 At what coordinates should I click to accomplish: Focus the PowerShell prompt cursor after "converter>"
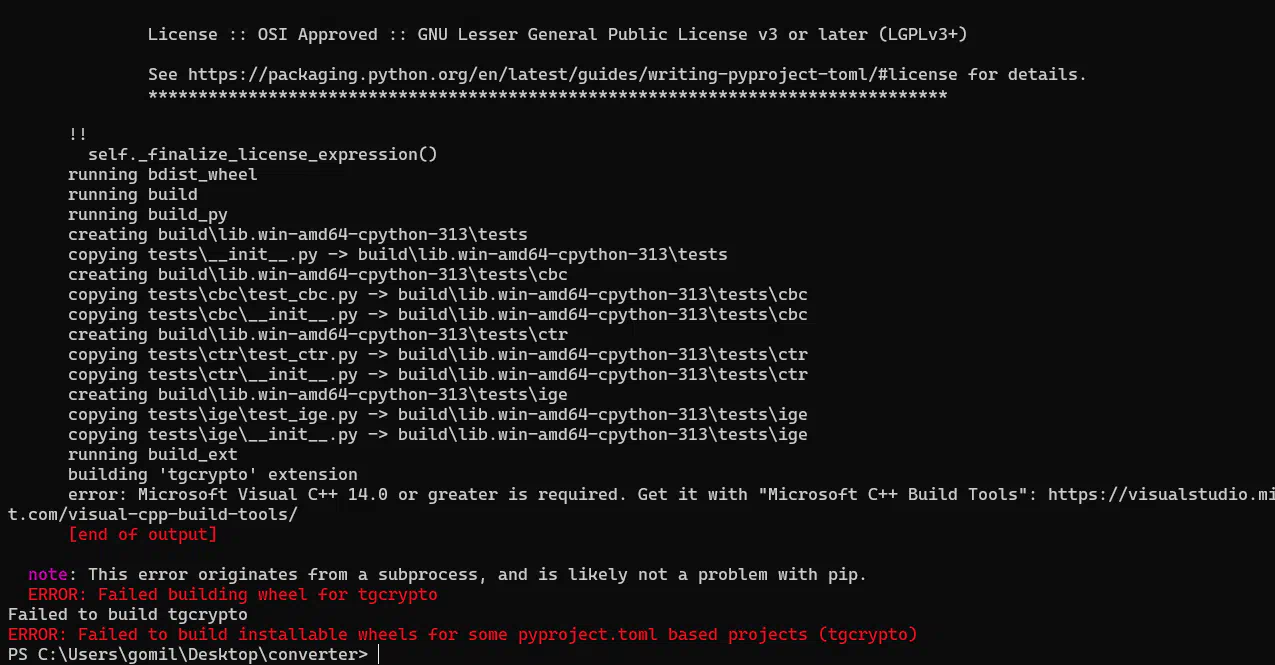[379, 654]
